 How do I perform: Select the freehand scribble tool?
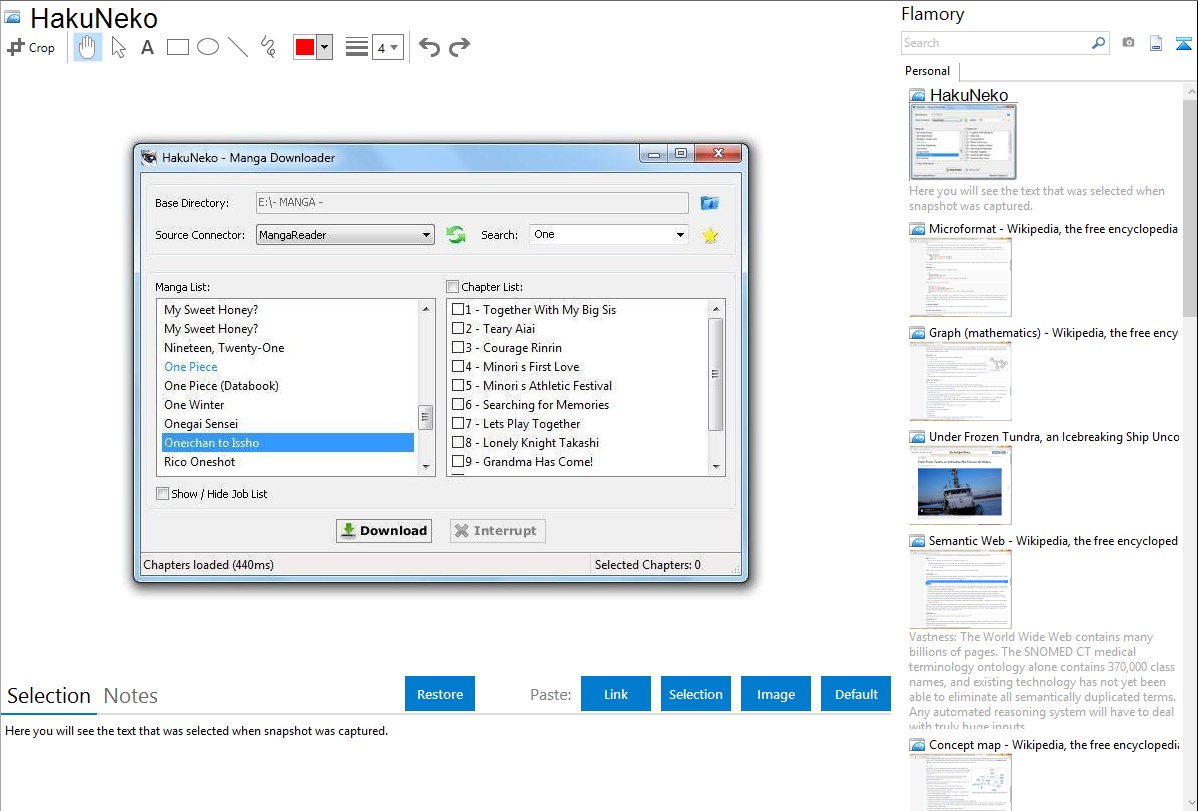[x=268, y=47]
